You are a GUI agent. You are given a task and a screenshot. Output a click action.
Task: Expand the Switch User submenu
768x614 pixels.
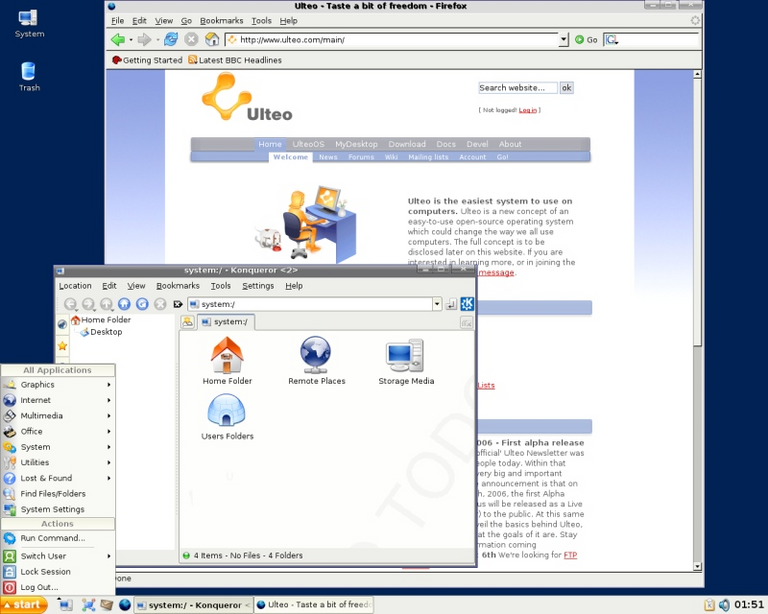pyautogui.click(x=58, y=556)
